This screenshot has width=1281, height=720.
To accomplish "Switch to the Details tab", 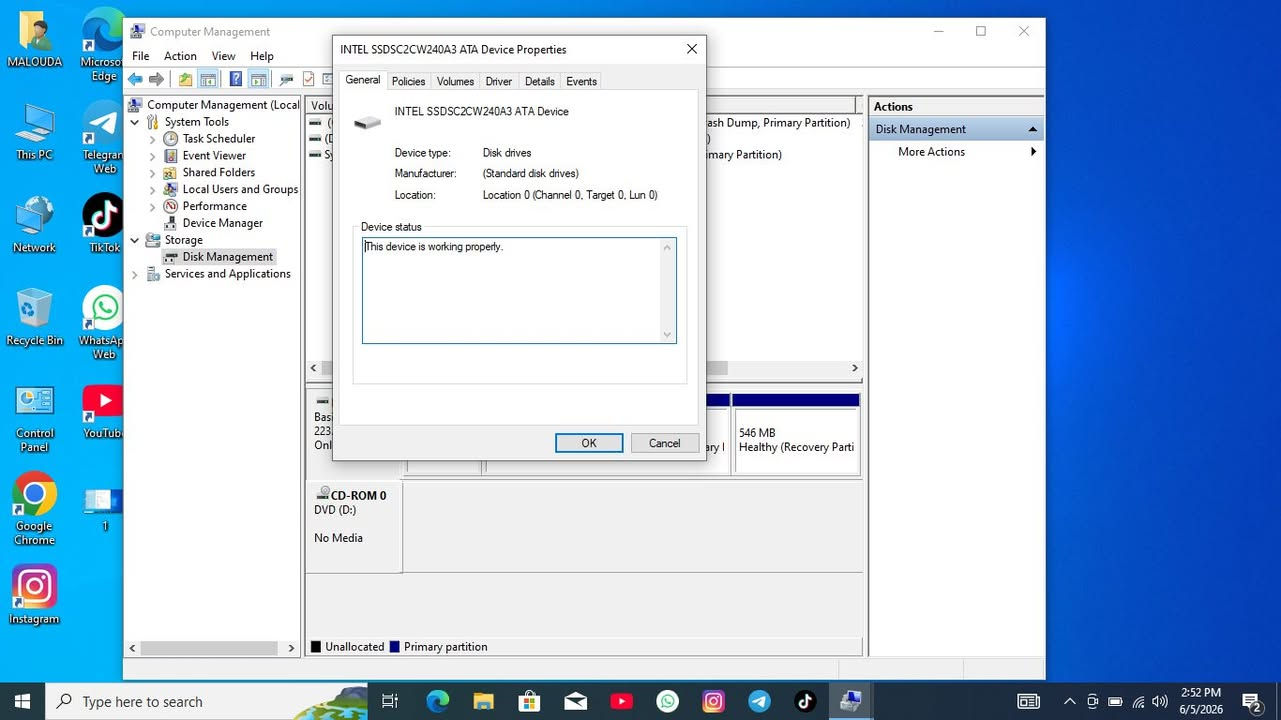I will [539, 82].
